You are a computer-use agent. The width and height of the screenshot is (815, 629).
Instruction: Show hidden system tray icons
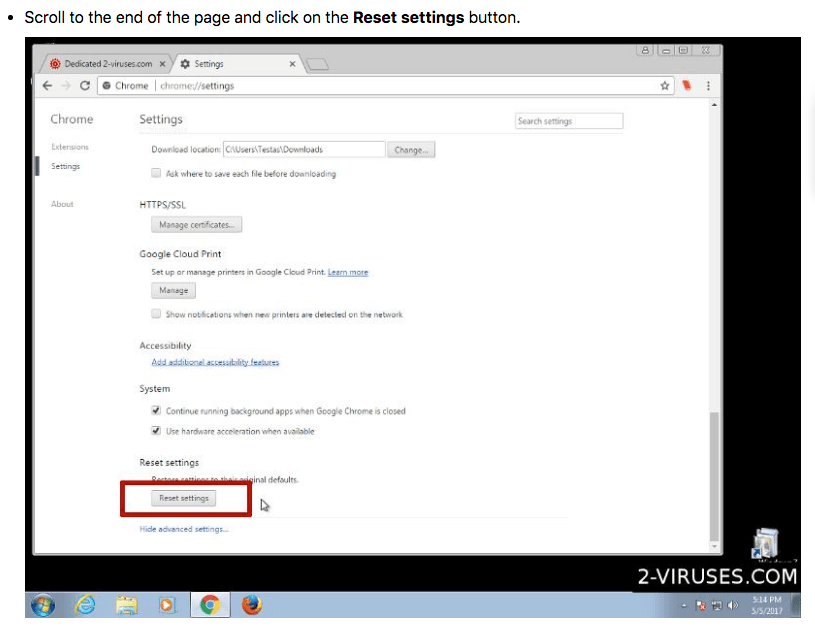[x=684, y=606]
